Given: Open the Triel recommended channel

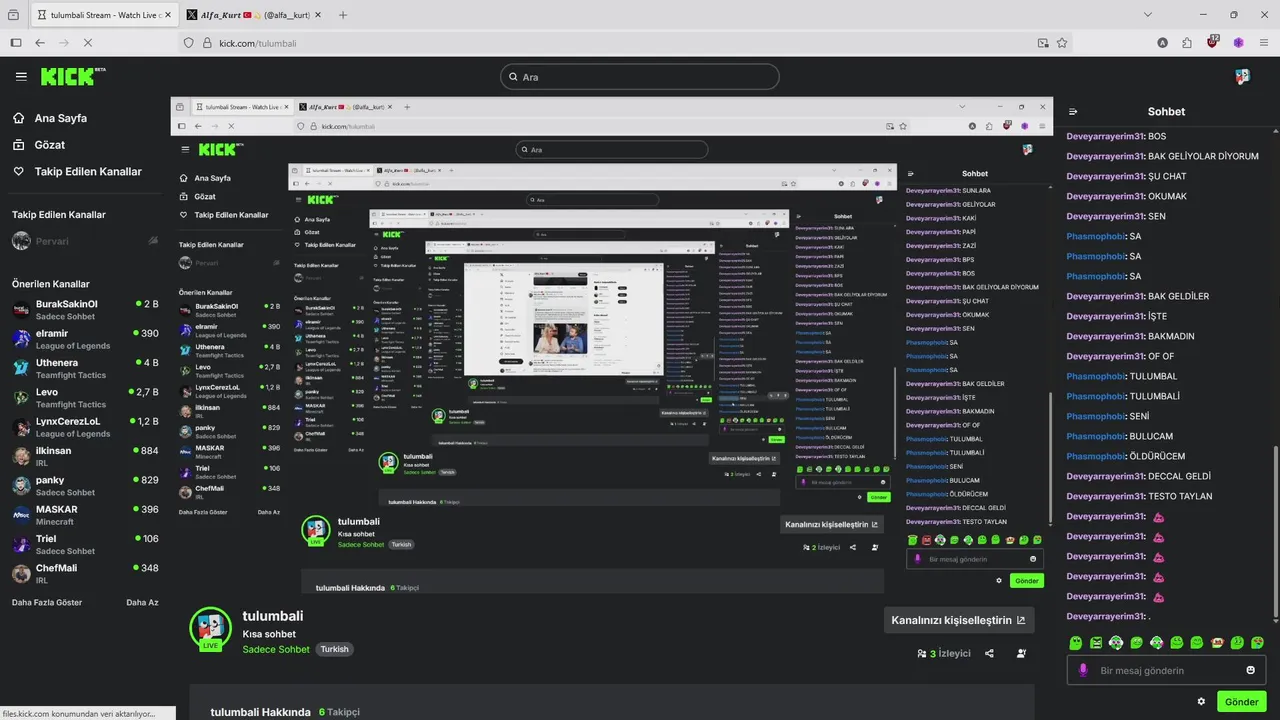Looking at the screenshot, I should tap(85, 544).
